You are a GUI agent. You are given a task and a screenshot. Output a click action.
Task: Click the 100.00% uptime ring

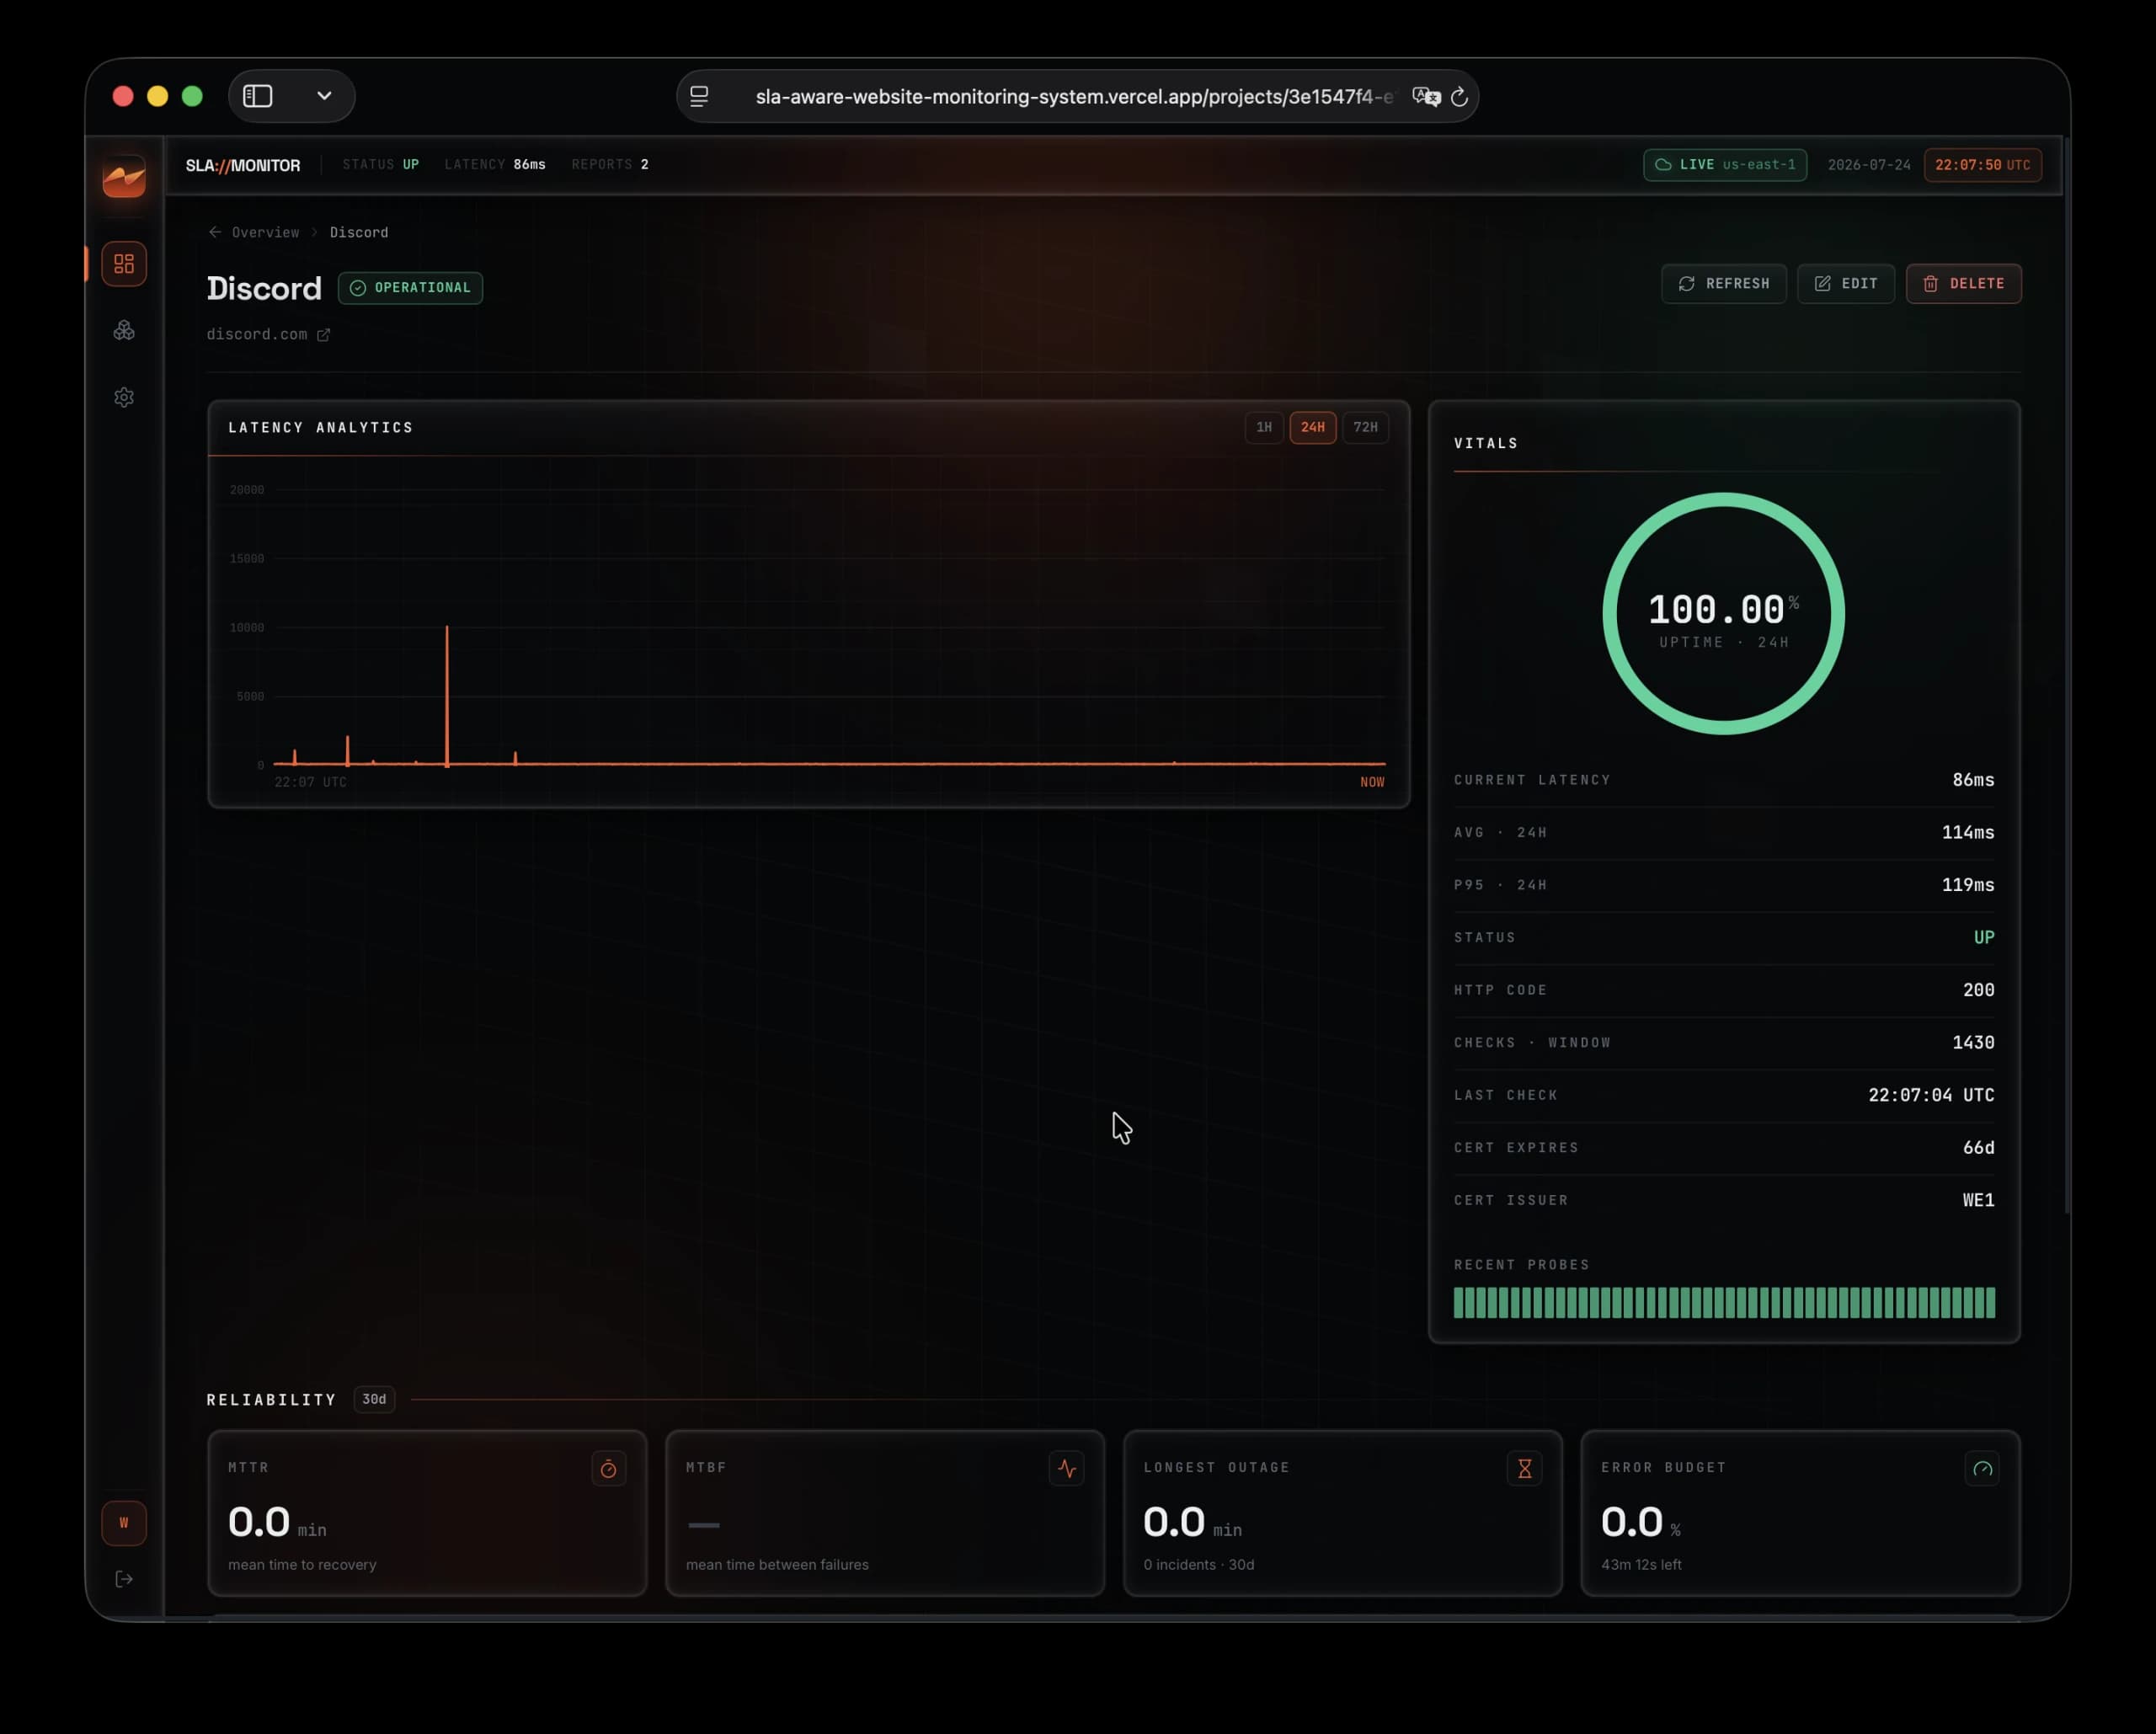(1724, 614)
